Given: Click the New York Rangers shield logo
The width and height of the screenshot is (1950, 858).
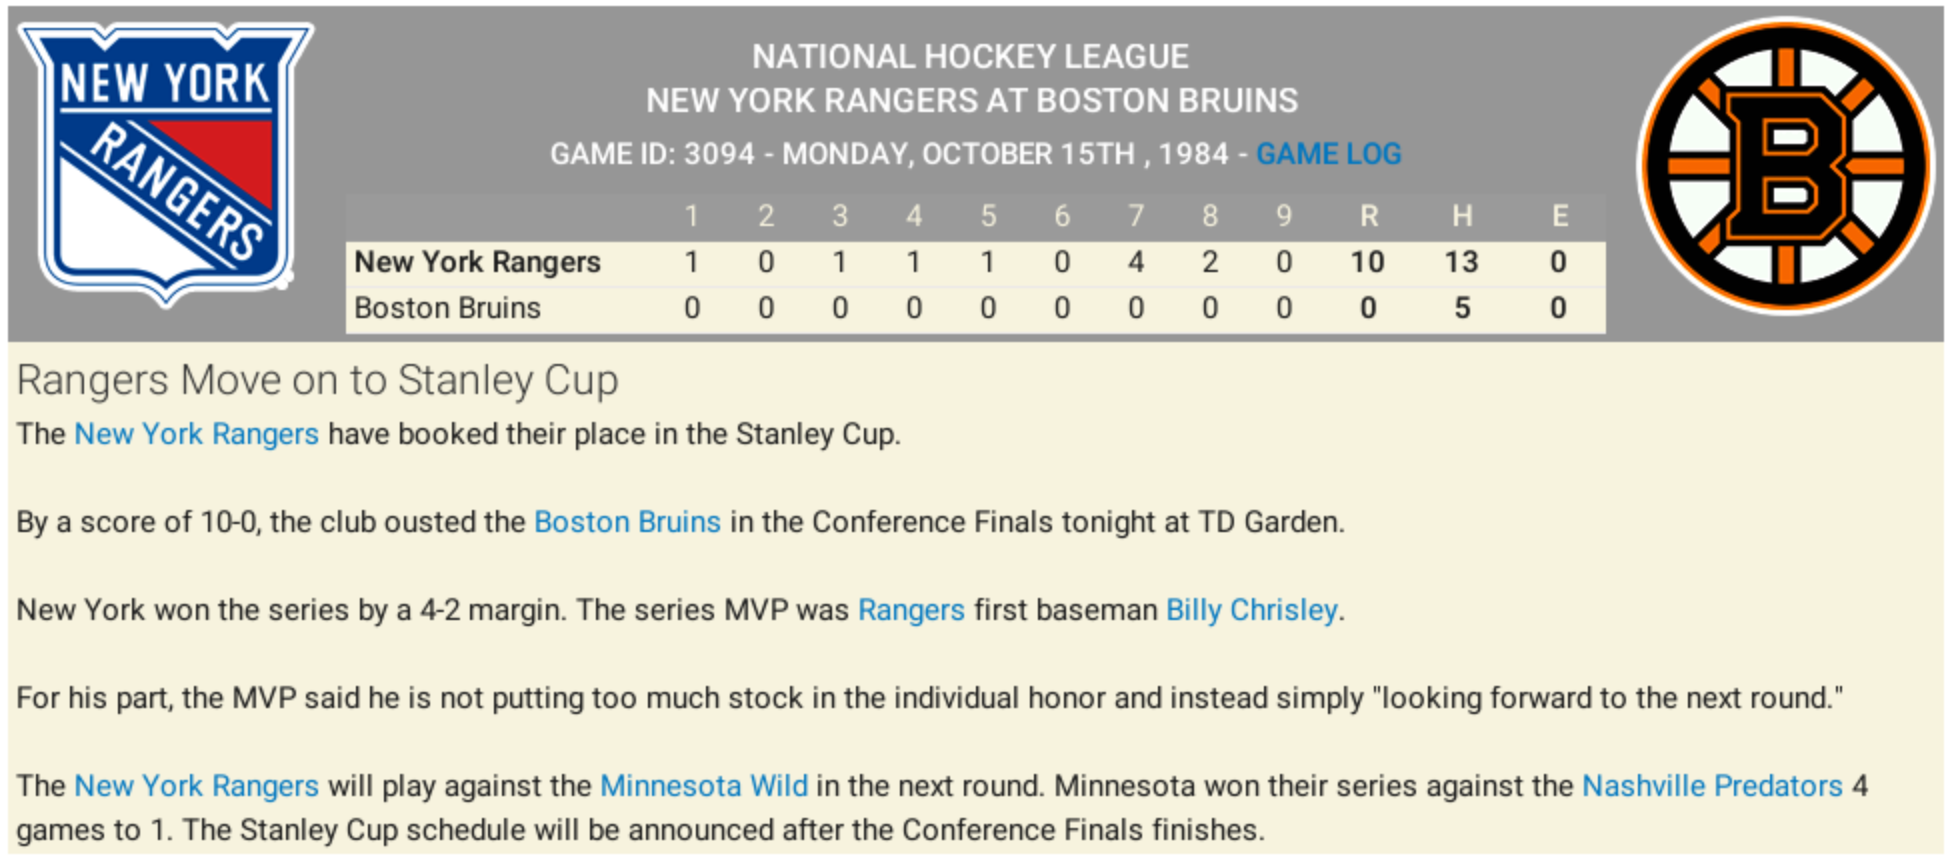Looking at the screenshot, I should (x=166, y=160).
